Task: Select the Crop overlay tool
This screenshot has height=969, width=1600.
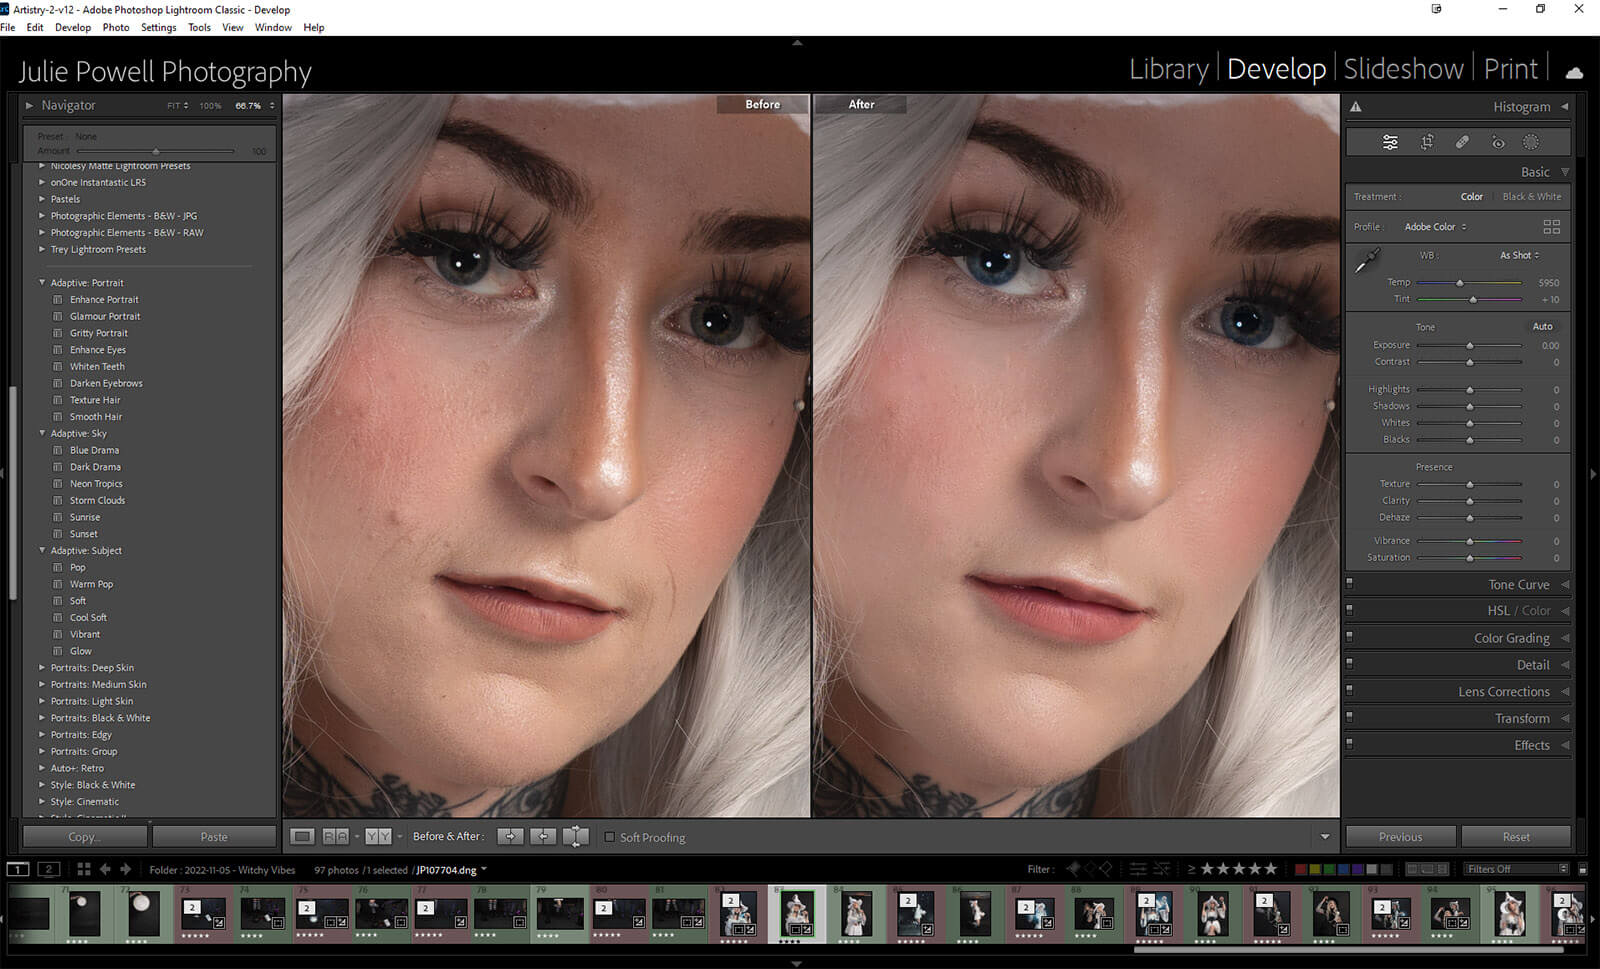Action: 1427,142
